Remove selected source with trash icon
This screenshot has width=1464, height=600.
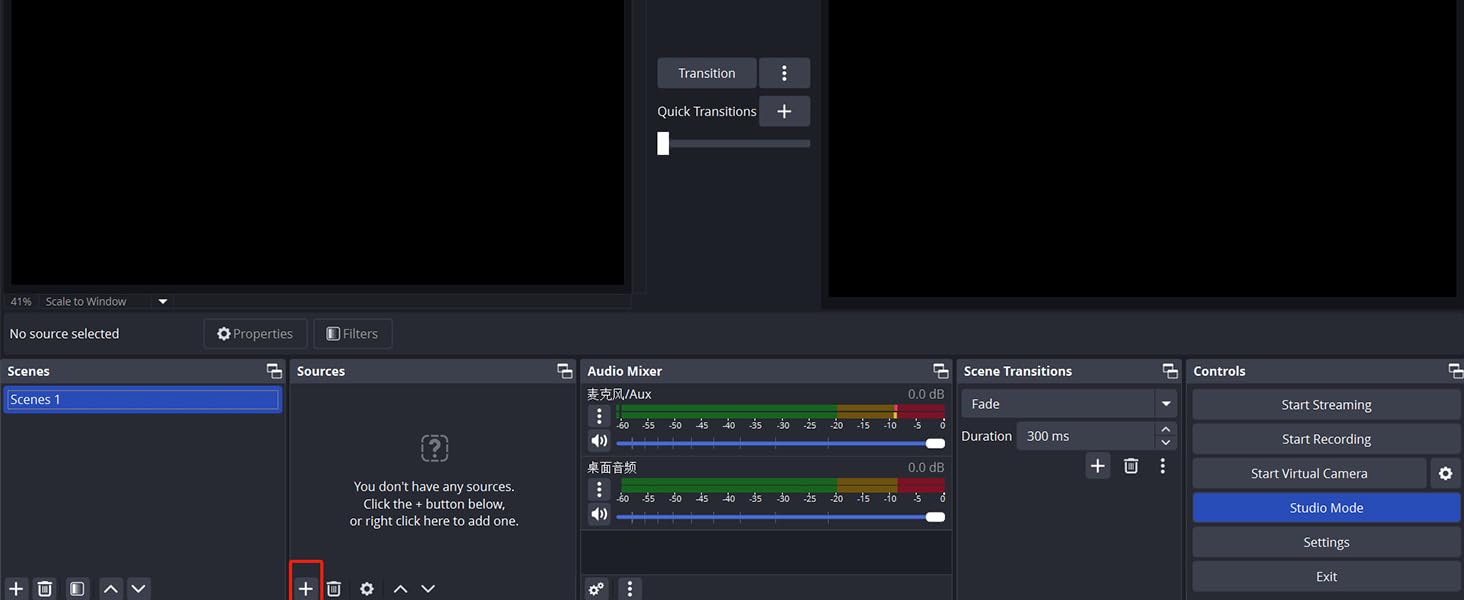click(x=334, y=589)
